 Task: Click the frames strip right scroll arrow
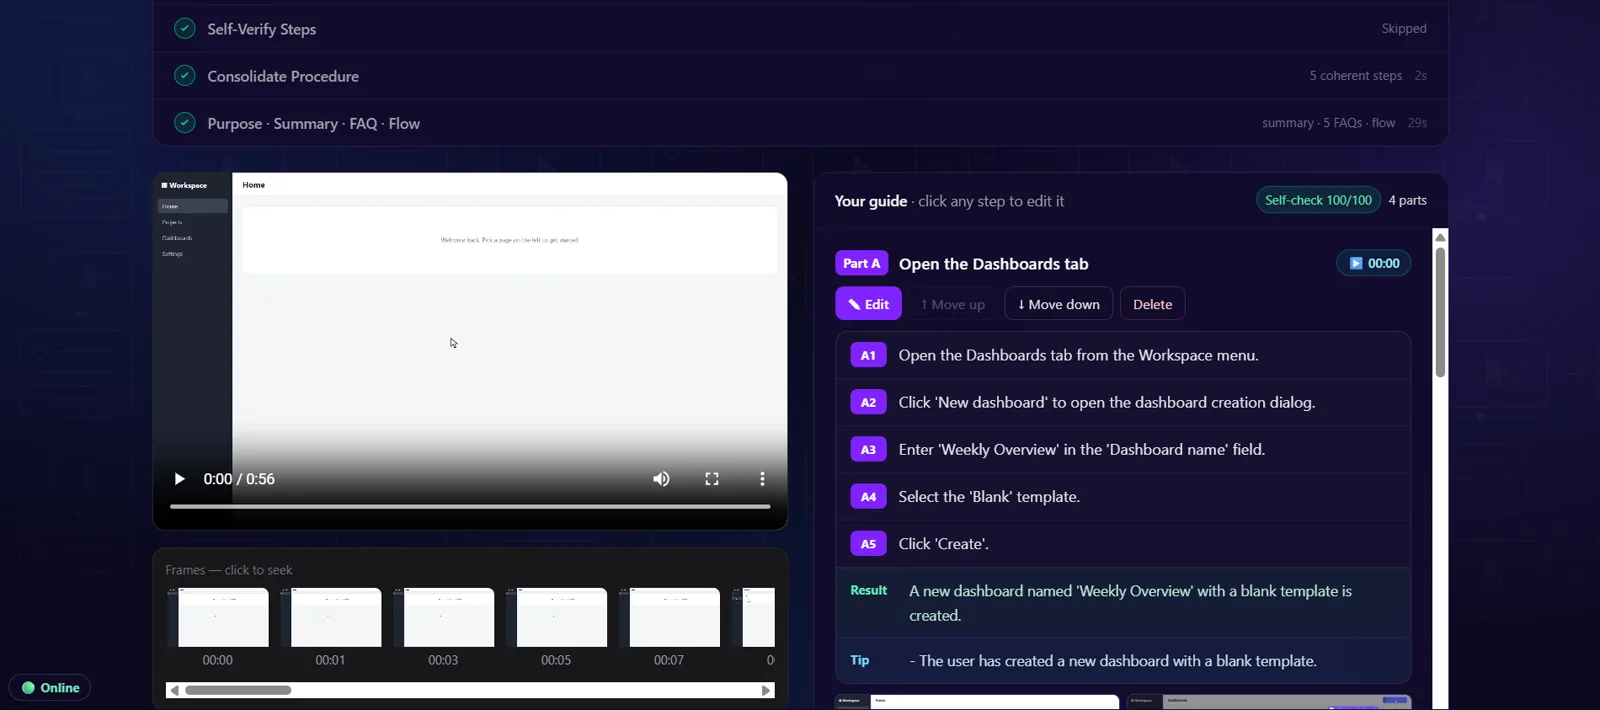click(x=766, y=690)
